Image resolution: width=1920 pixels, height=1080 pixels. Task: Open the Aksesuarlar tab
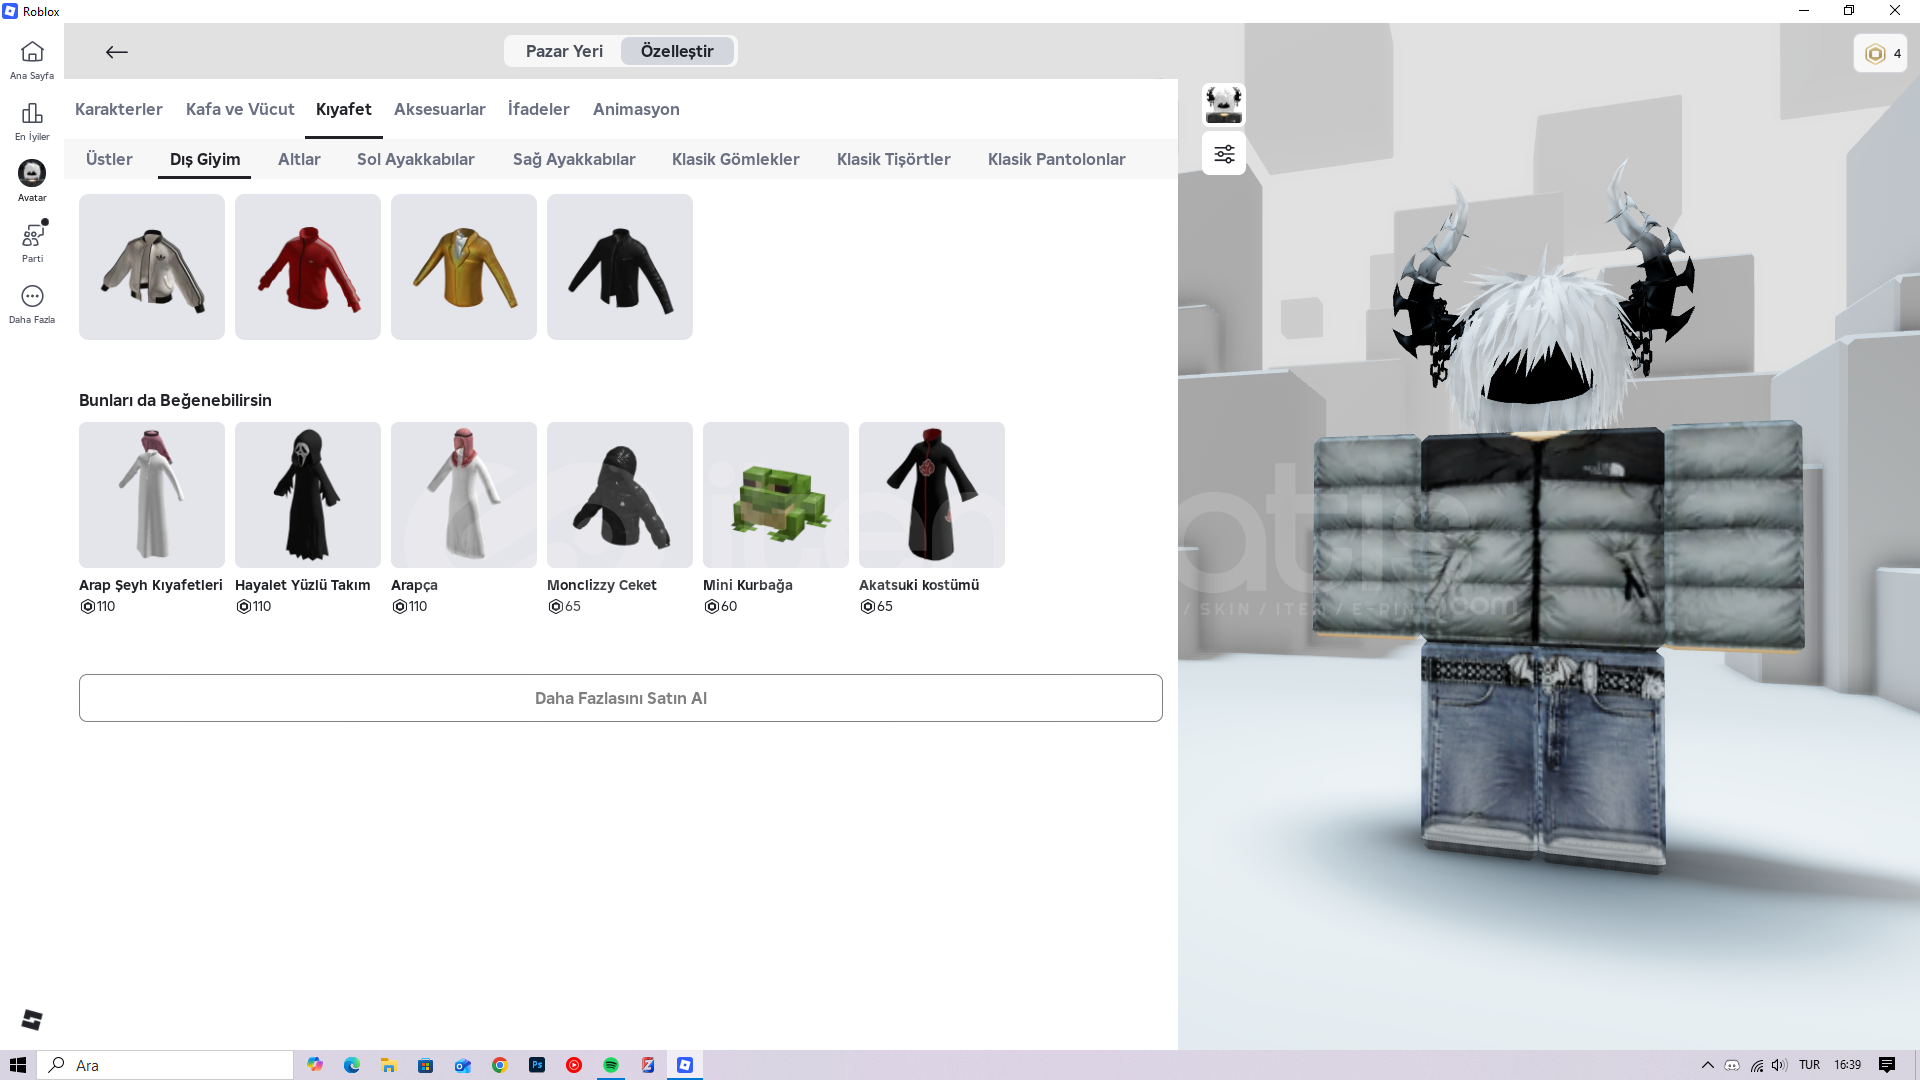click(x=439, y=109)
